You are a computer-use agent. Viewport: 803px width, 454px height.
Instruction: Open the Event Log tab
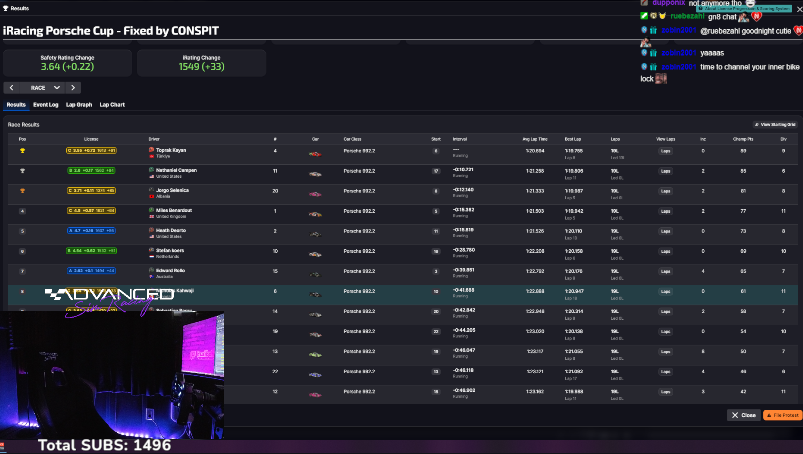tap(46, 104)
